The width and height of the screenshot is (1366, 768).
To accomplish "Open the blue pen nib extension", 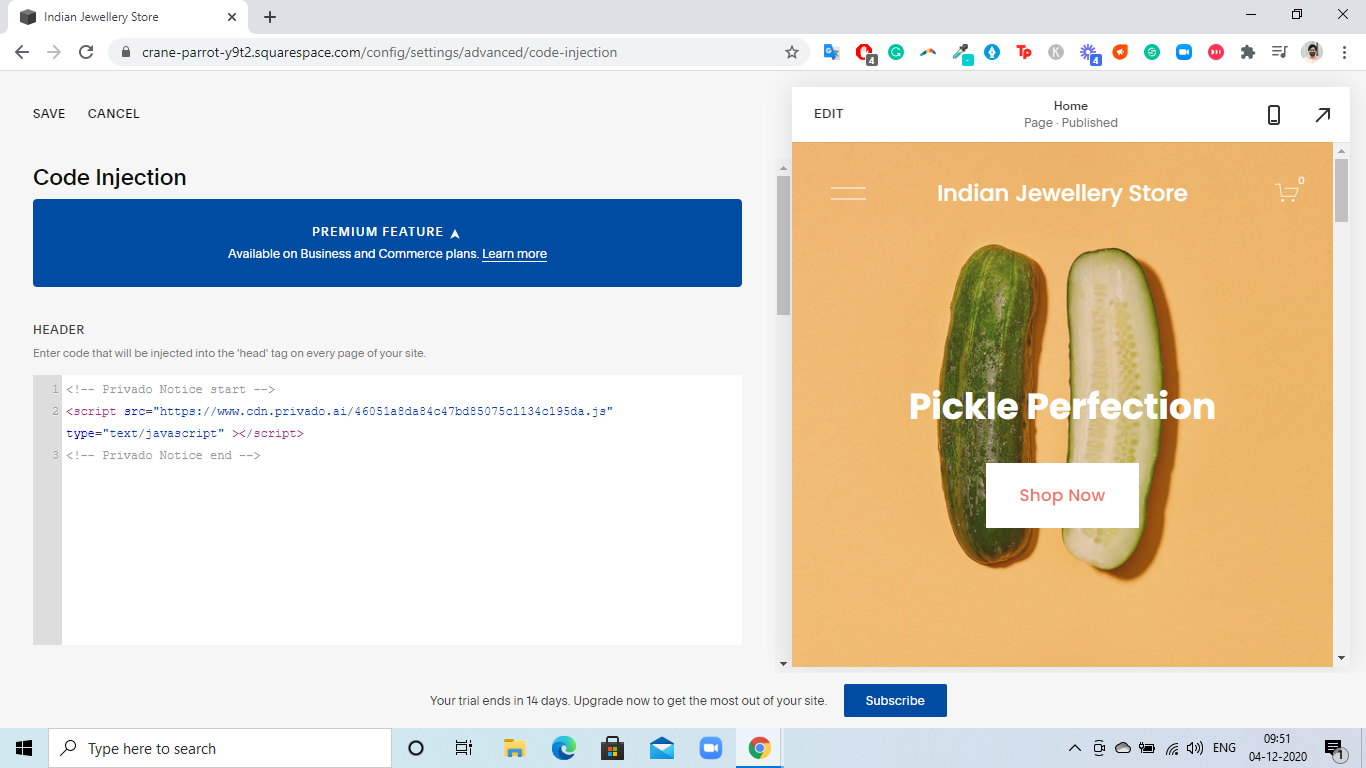I will tap(992, 52).
